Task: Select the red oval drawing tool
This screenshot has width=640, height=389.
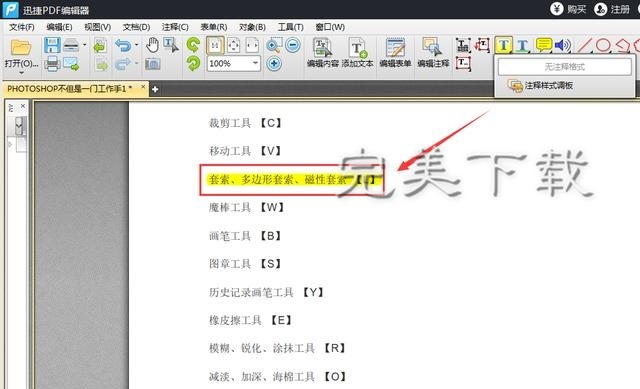Action: (603, 45)
